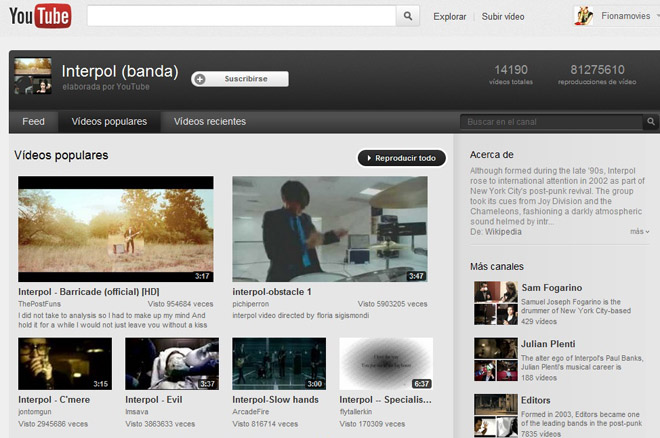
Task: Open the Explorar link
Action: click(x=450, y=17)
